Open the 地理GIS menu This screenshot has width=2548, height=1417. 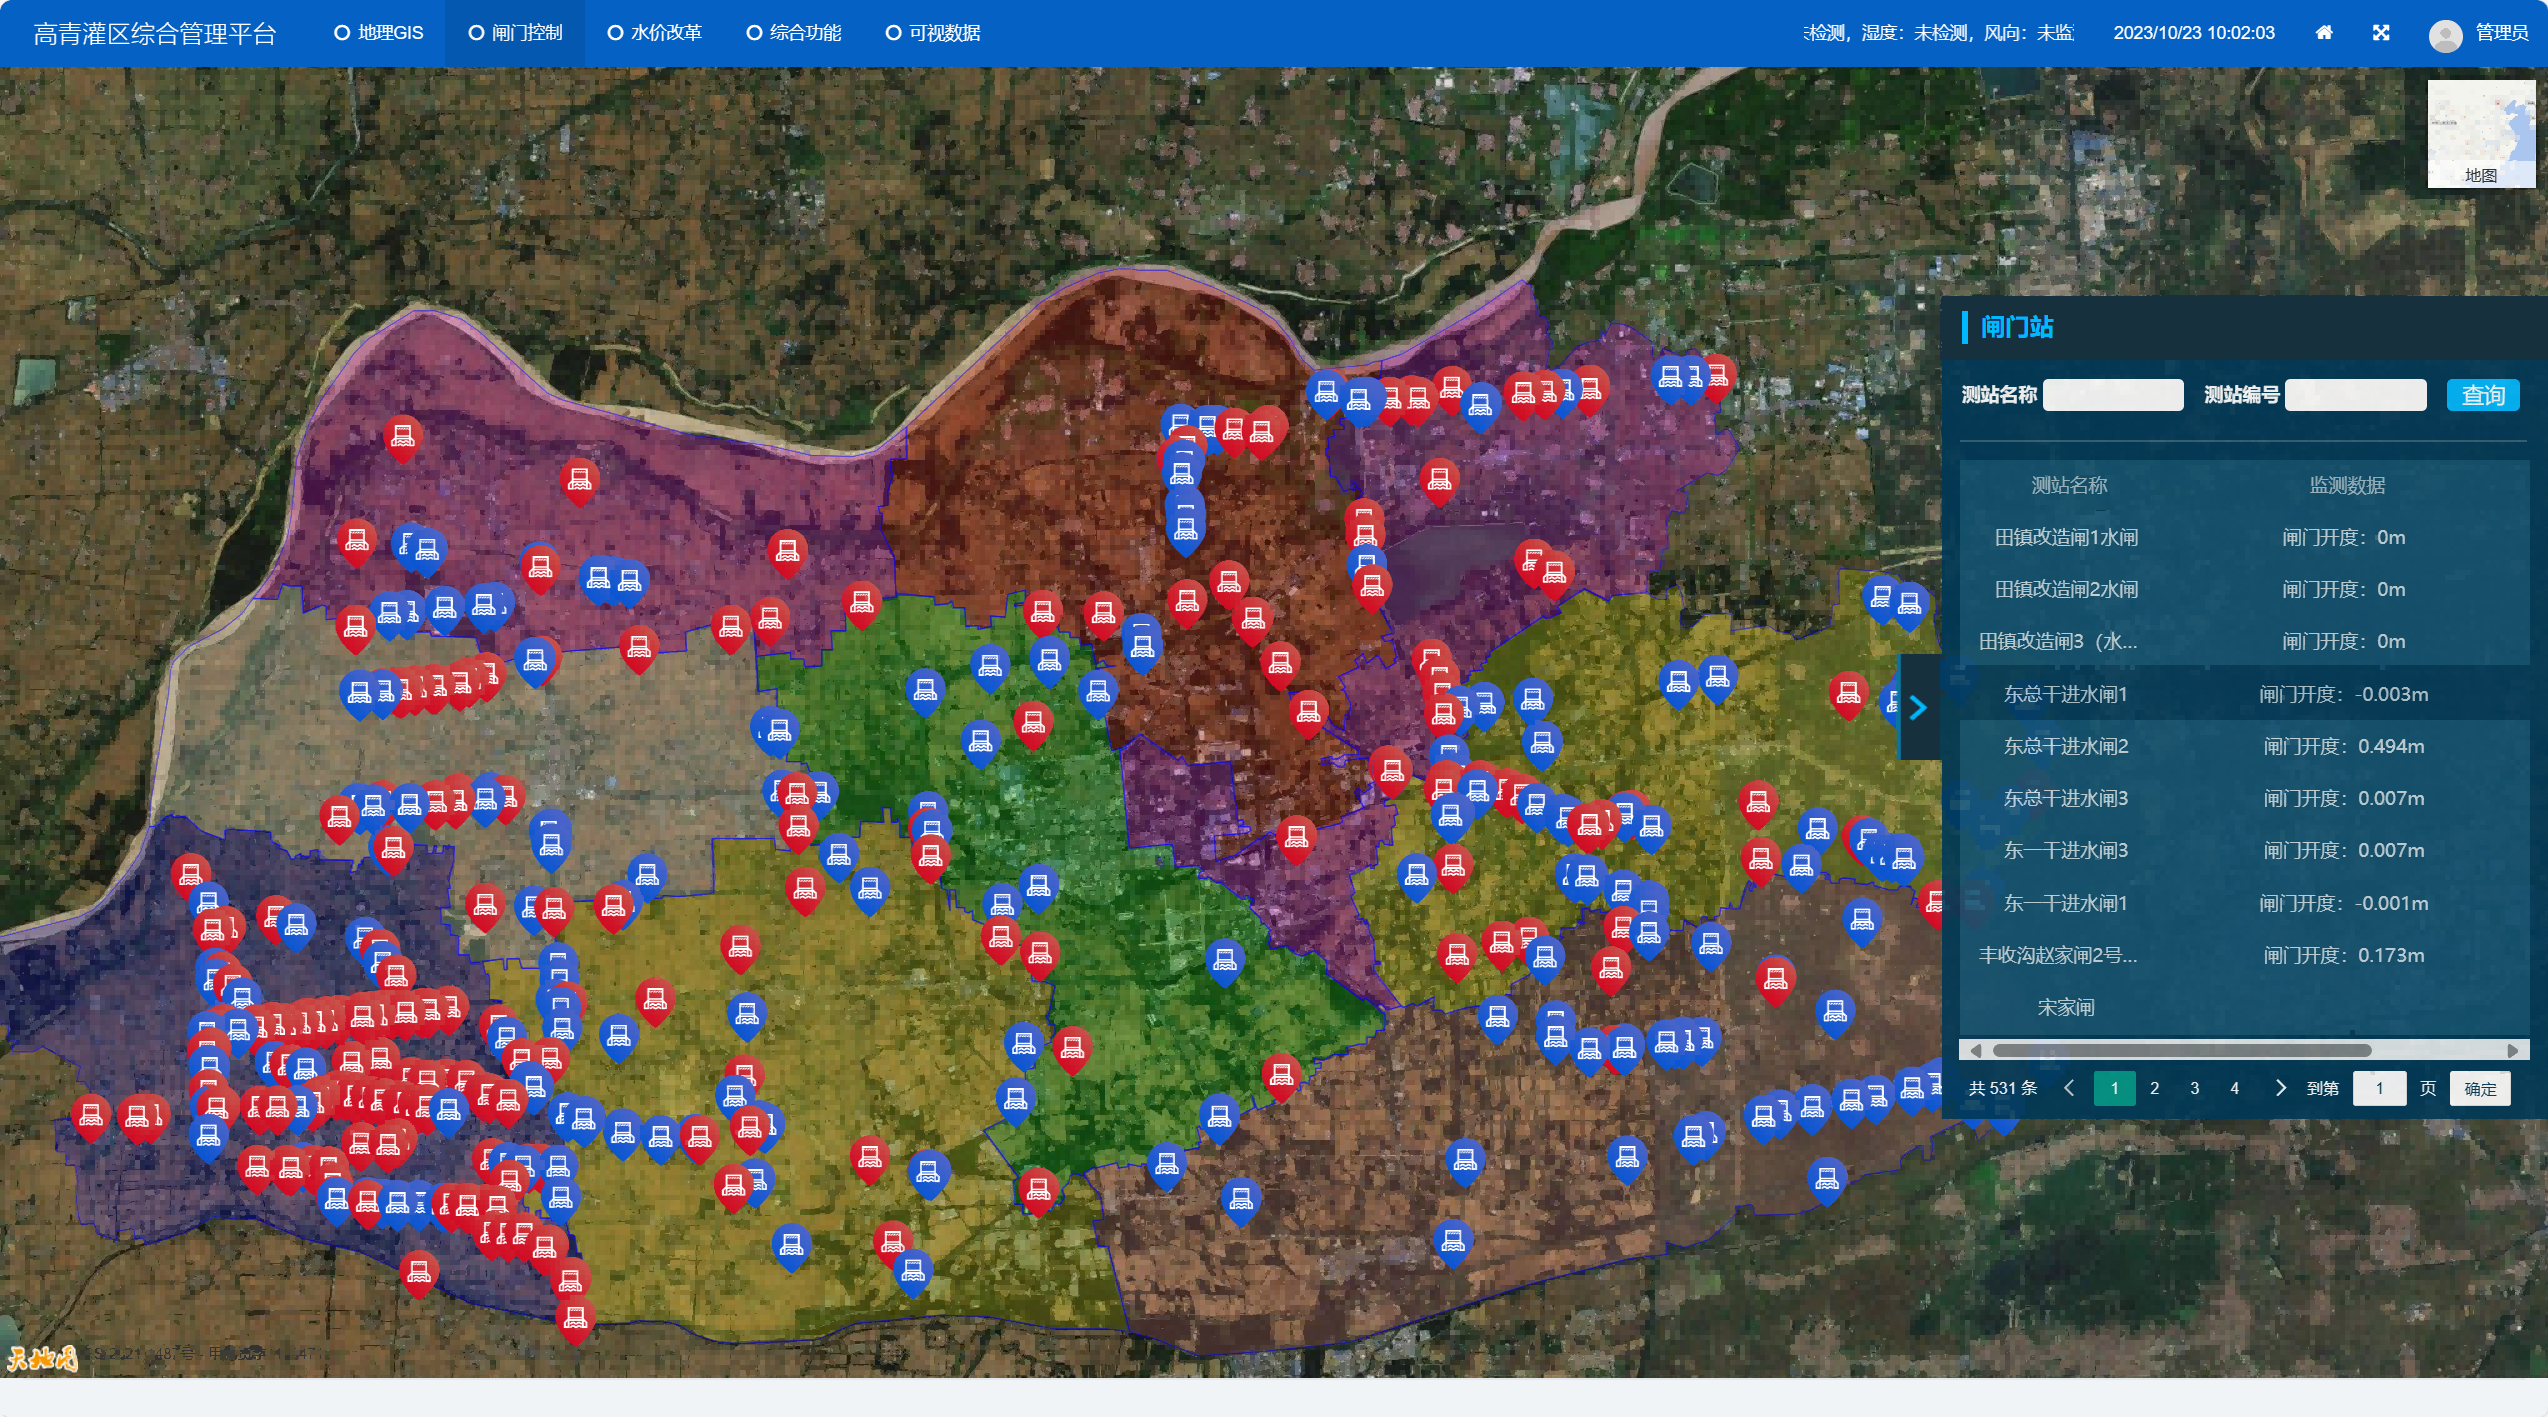(x=379, y=33)
